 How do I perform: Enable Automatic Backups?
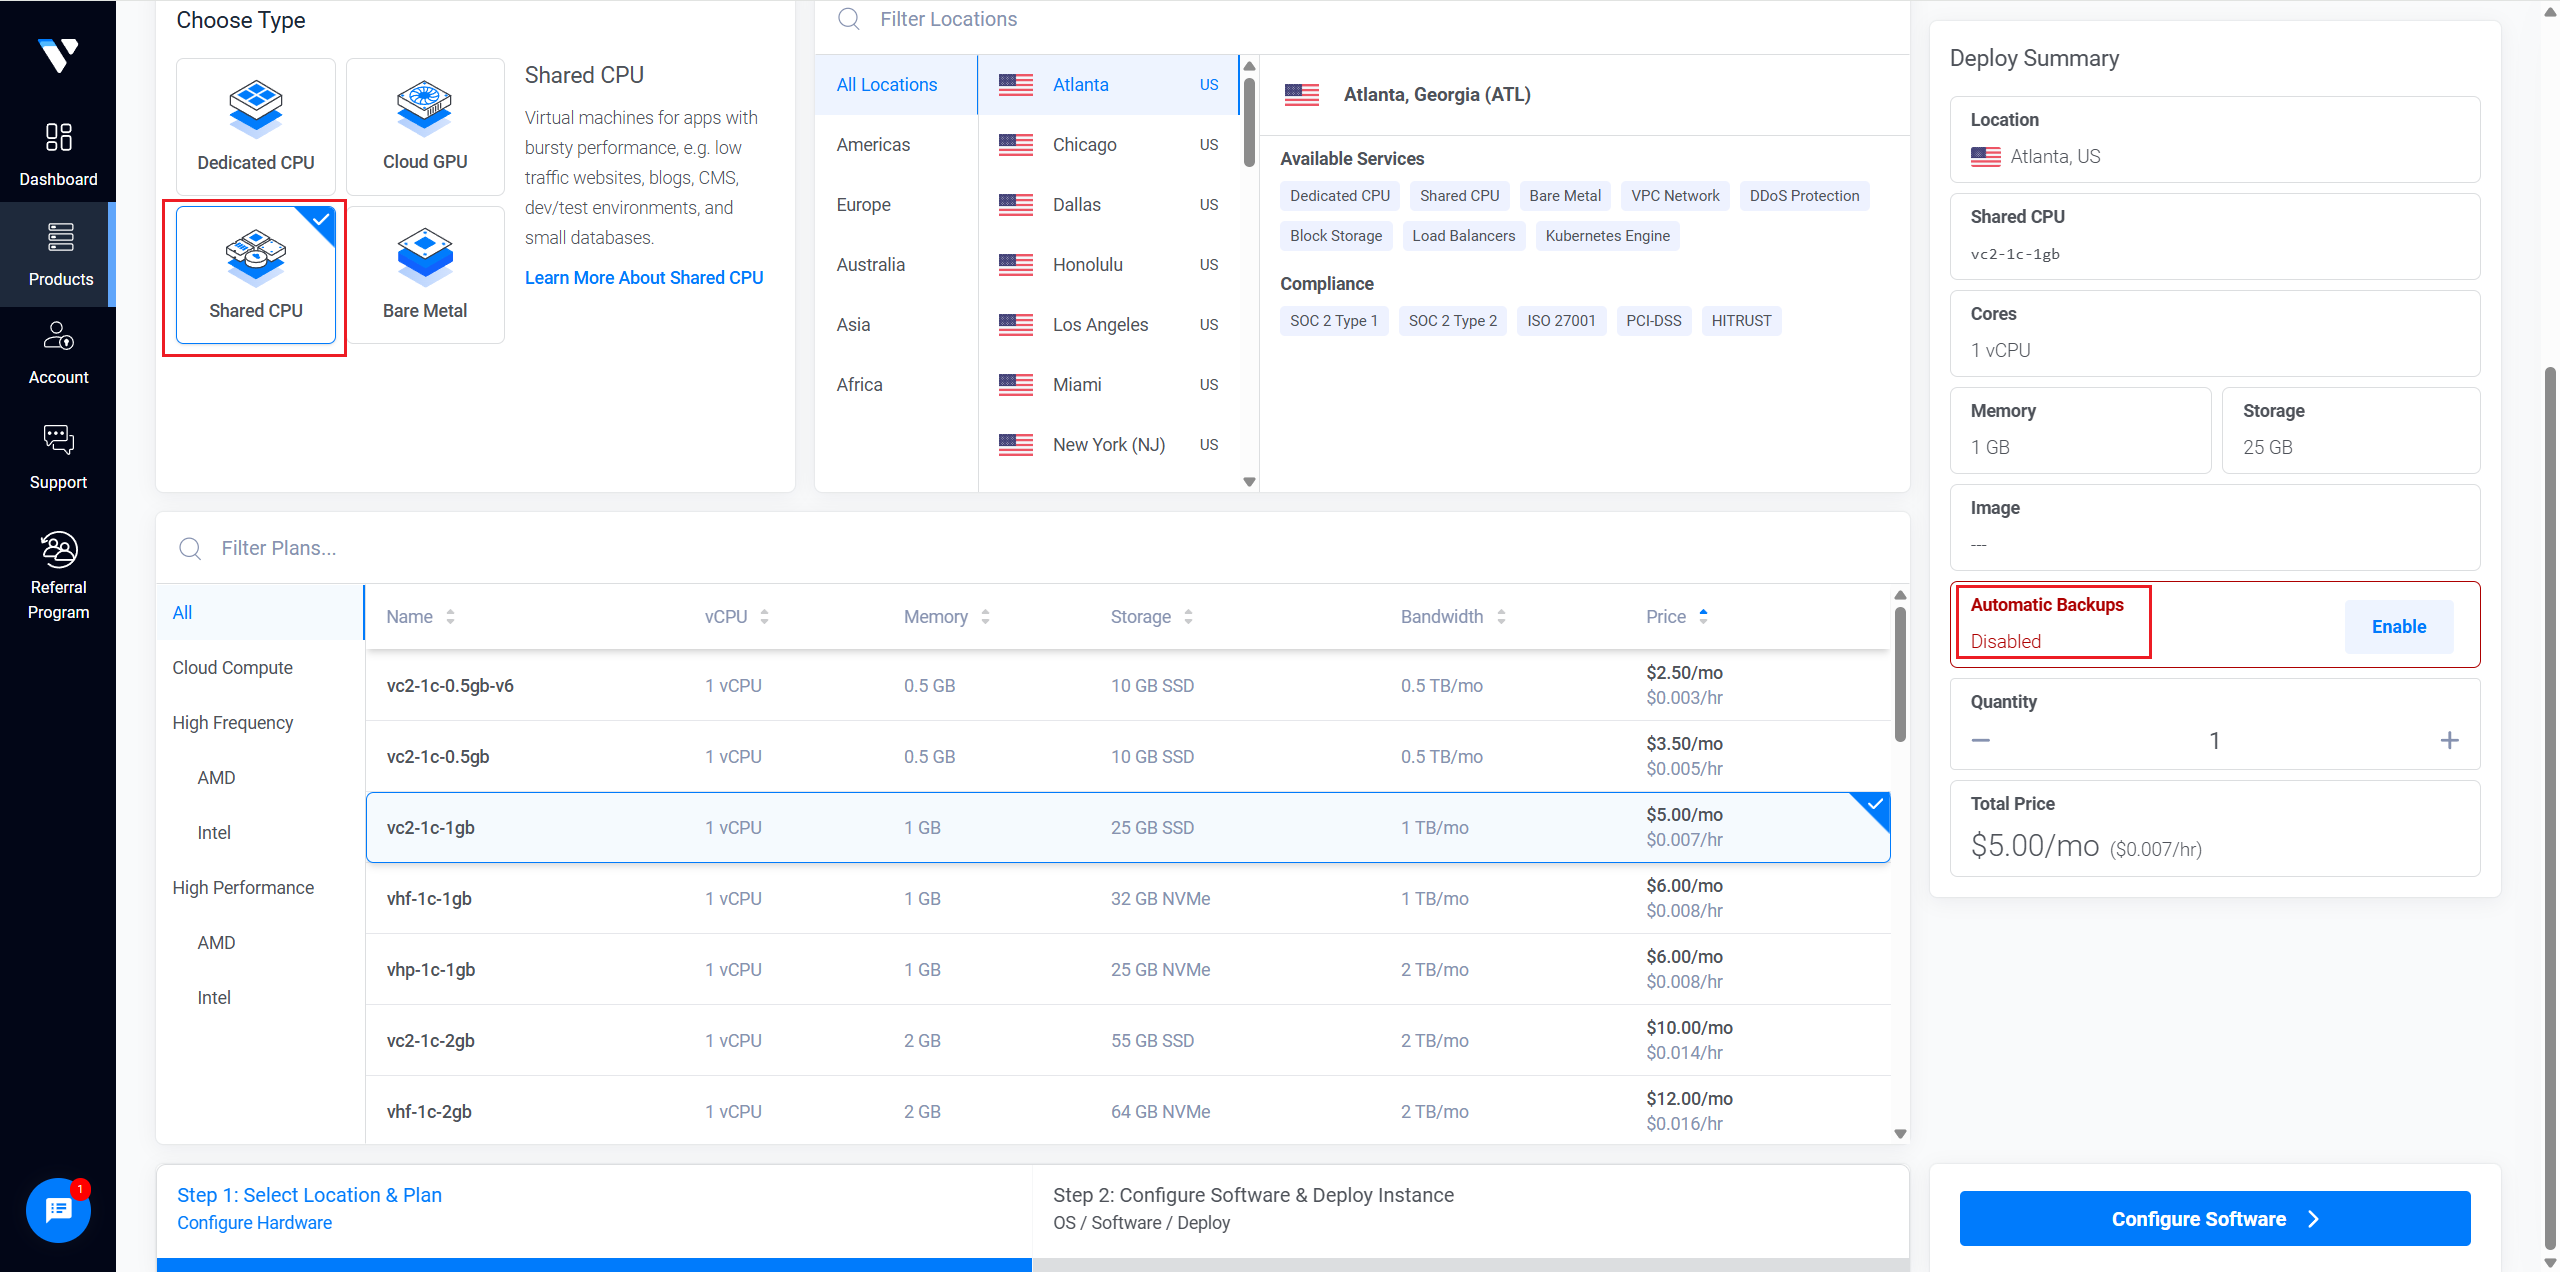[x=2398, y=627]
